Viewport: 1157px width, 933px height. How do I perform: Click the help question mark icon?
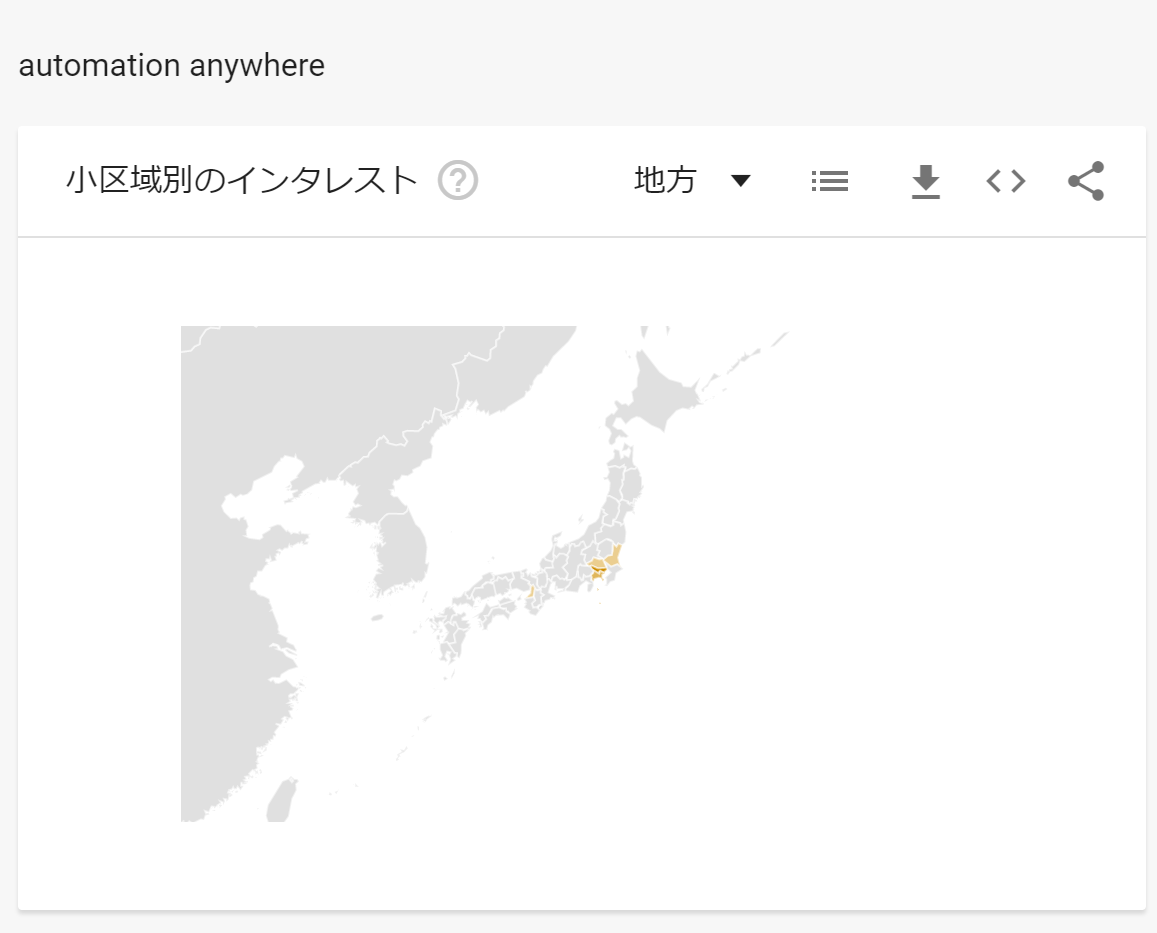click(x=458, y=181)
